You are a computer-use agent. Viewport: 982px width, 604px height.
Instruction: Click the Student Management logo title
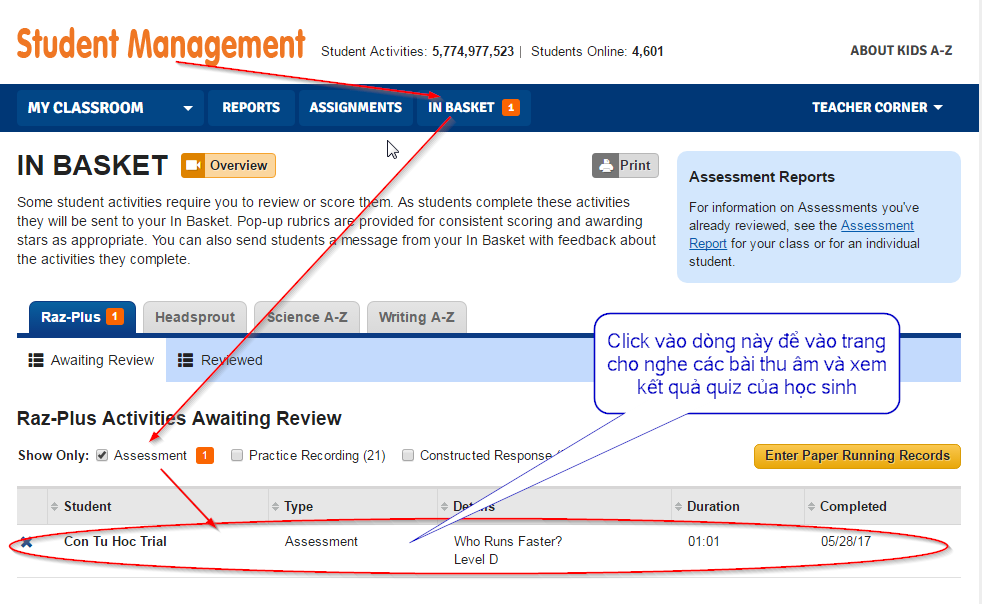161,44
